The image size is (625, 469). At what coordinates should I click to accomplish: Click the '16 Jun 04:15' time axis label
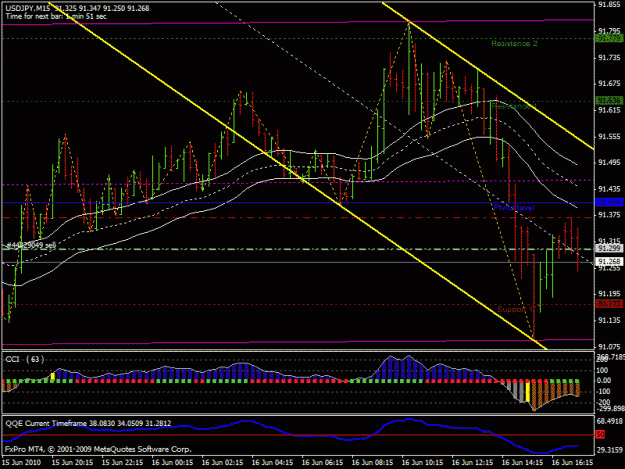(272, 463)
